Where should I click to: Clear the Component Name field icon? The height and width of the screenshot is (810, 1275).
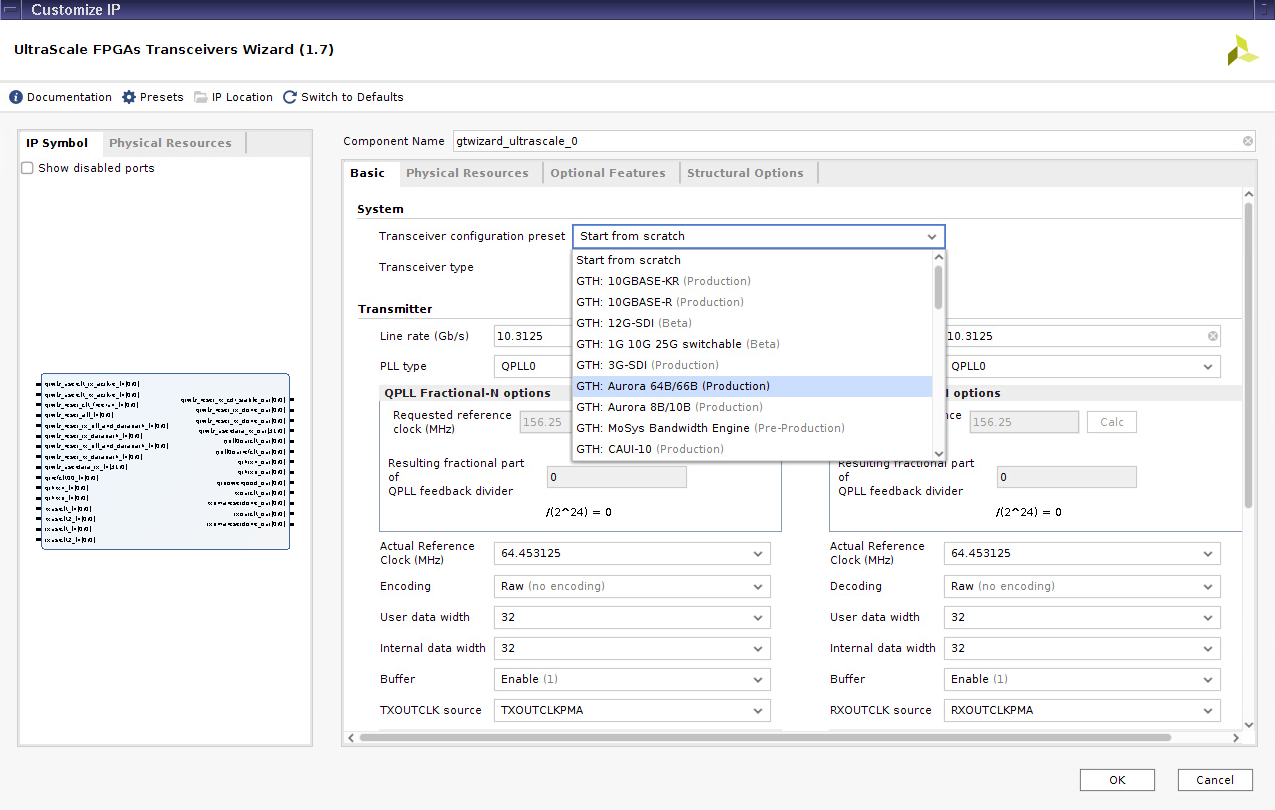[1248, 141]
